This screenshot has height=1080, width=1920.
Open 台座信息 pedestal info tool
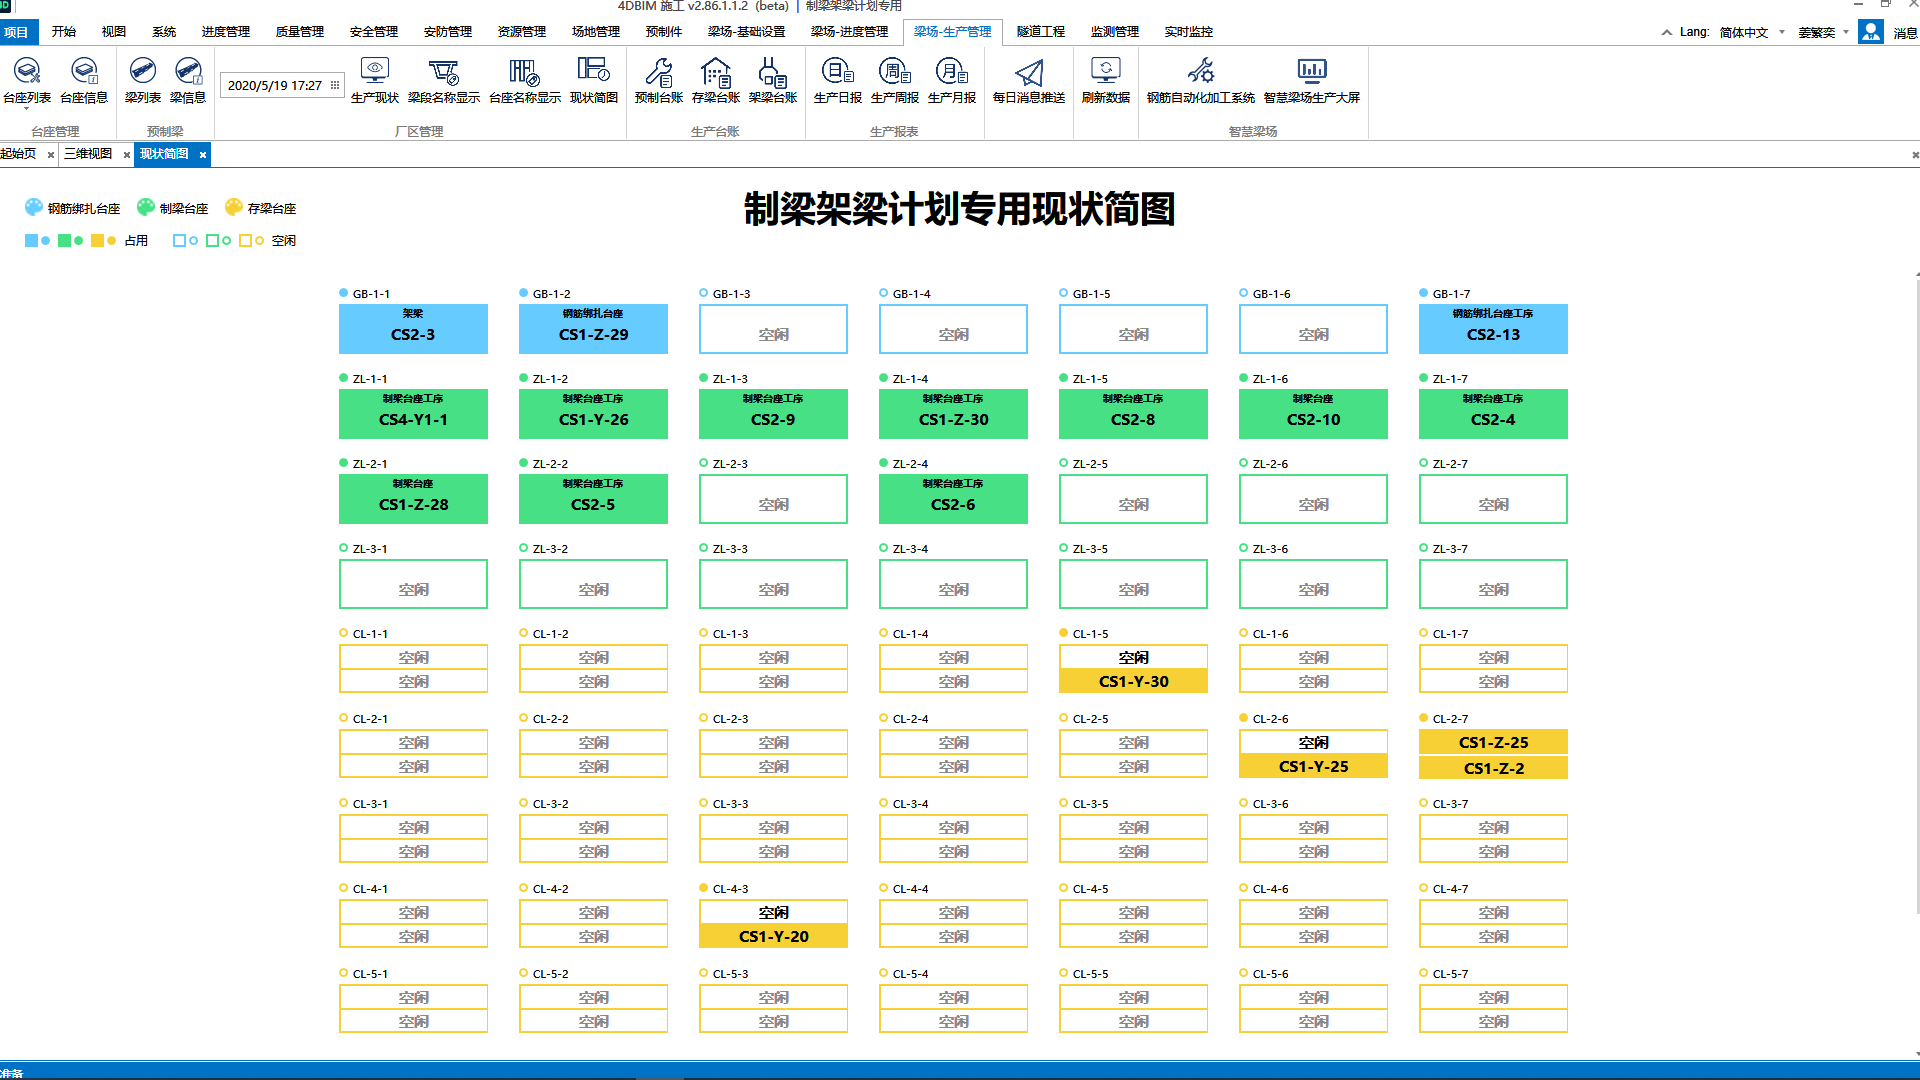[84, 80]
